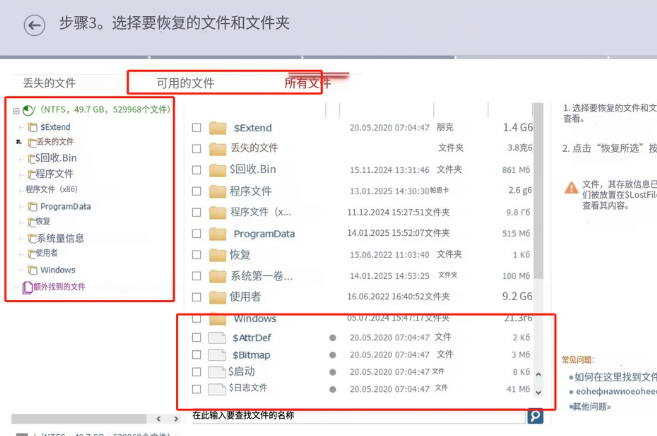Click right arrow of tree horizontal scrollbar
The image size is (657, 436).
(176, 419)
